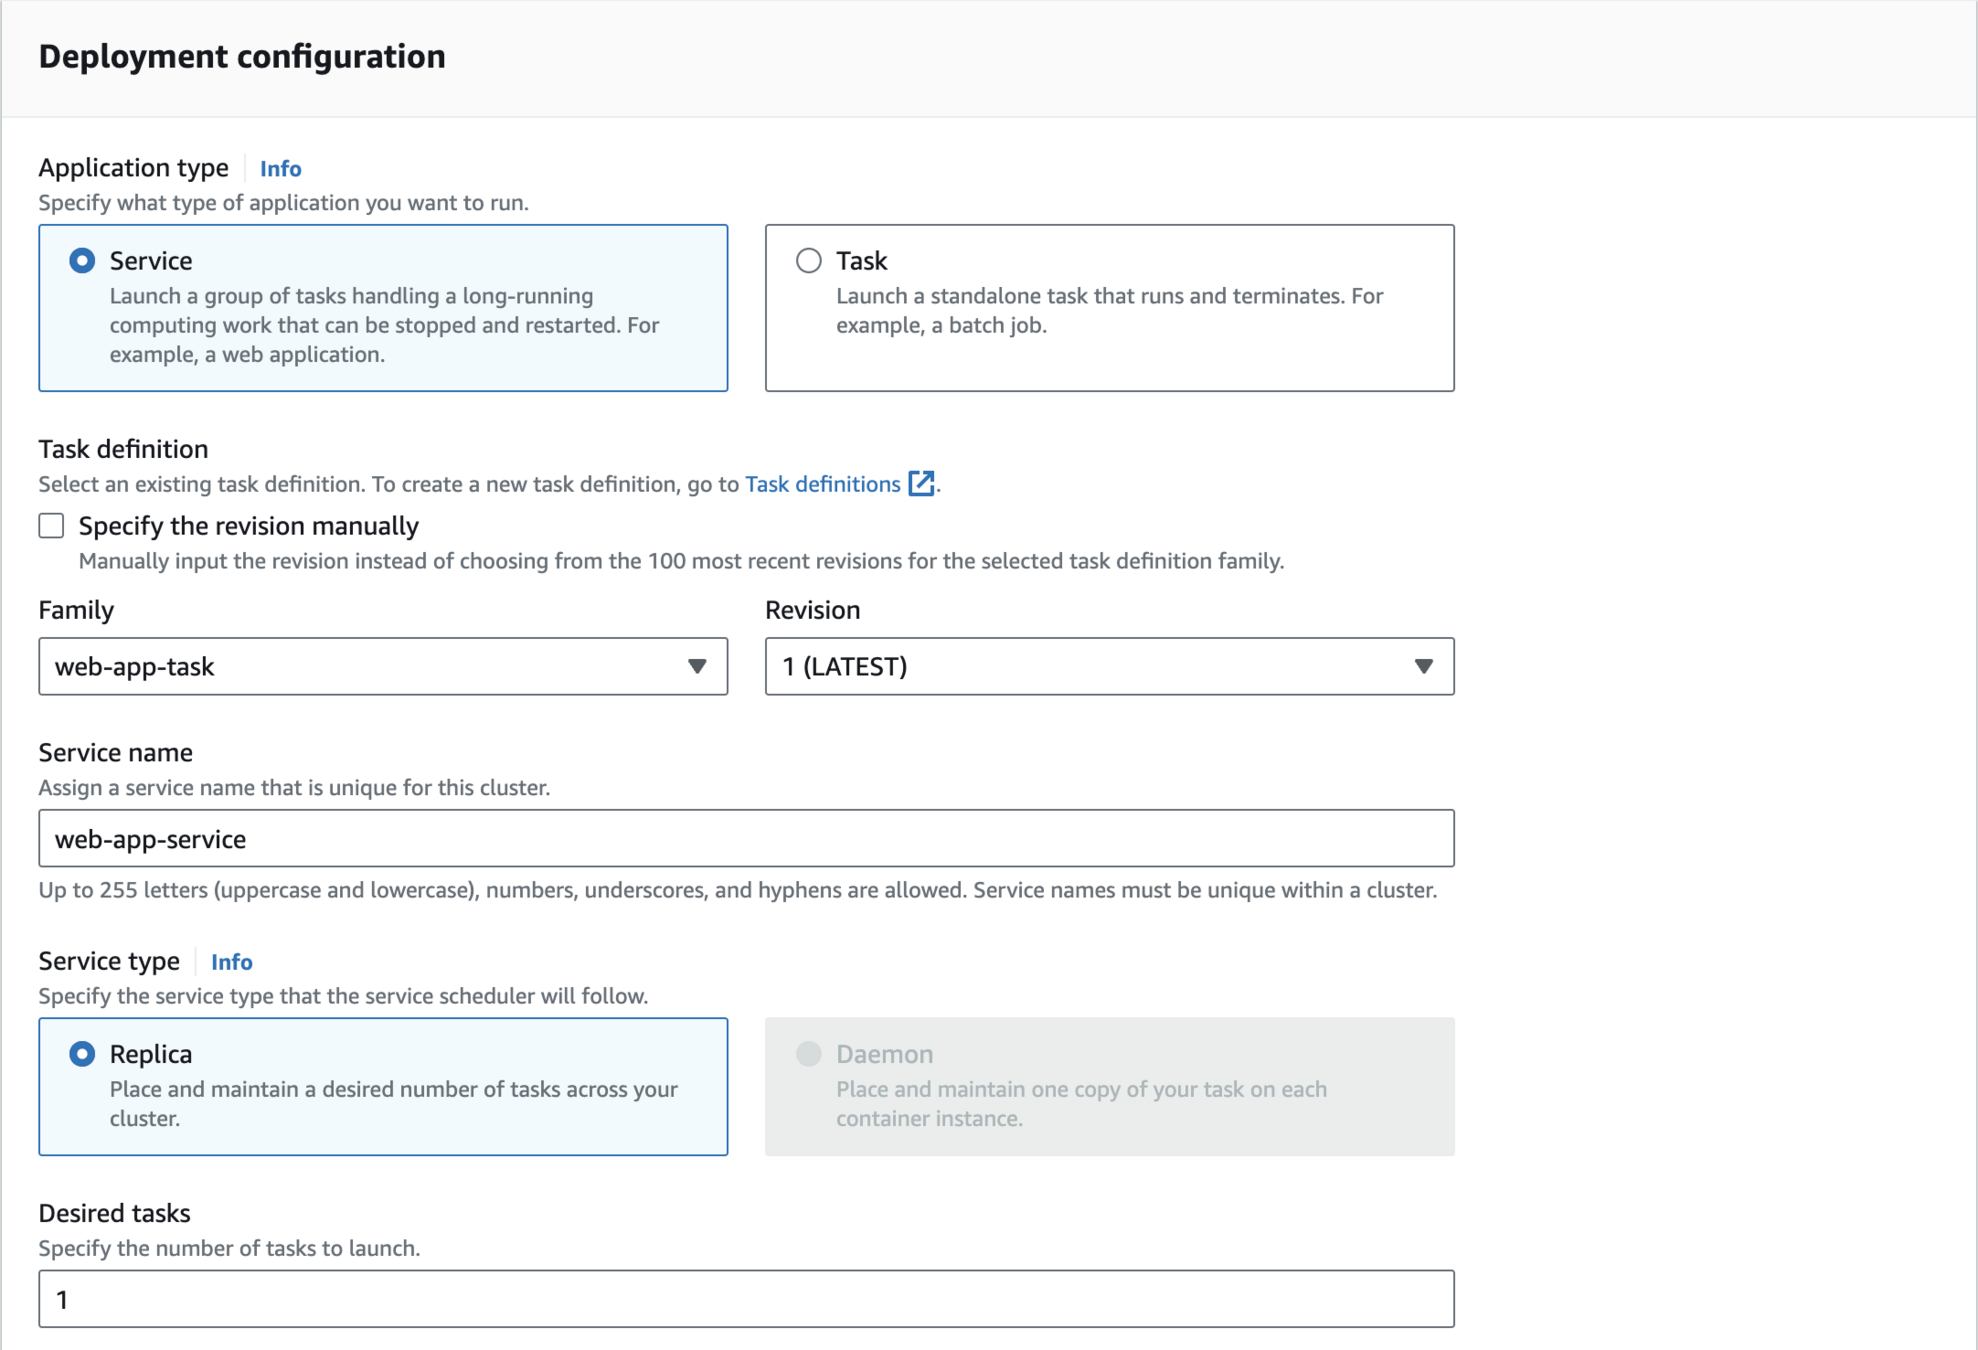Click the Family dropdown arrow icon
The height and width of the screenshot is (1350, 1978).
pyautogui.click(x=697, y=666)
